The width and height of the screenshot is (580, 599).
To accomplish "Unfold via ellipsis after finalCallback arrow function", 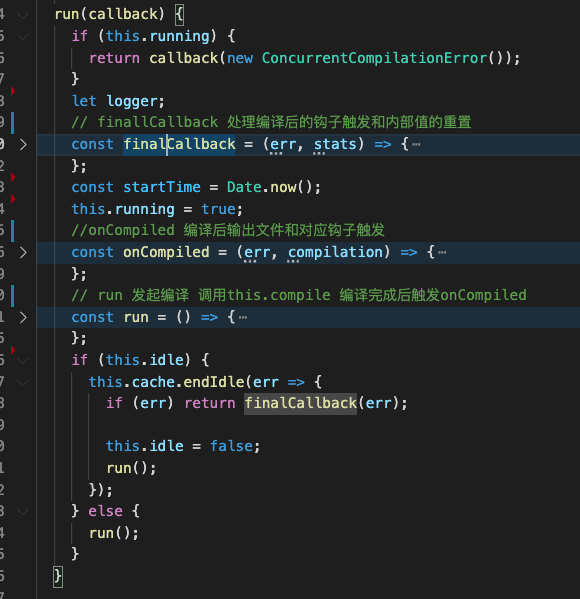I will coord(416,144).
